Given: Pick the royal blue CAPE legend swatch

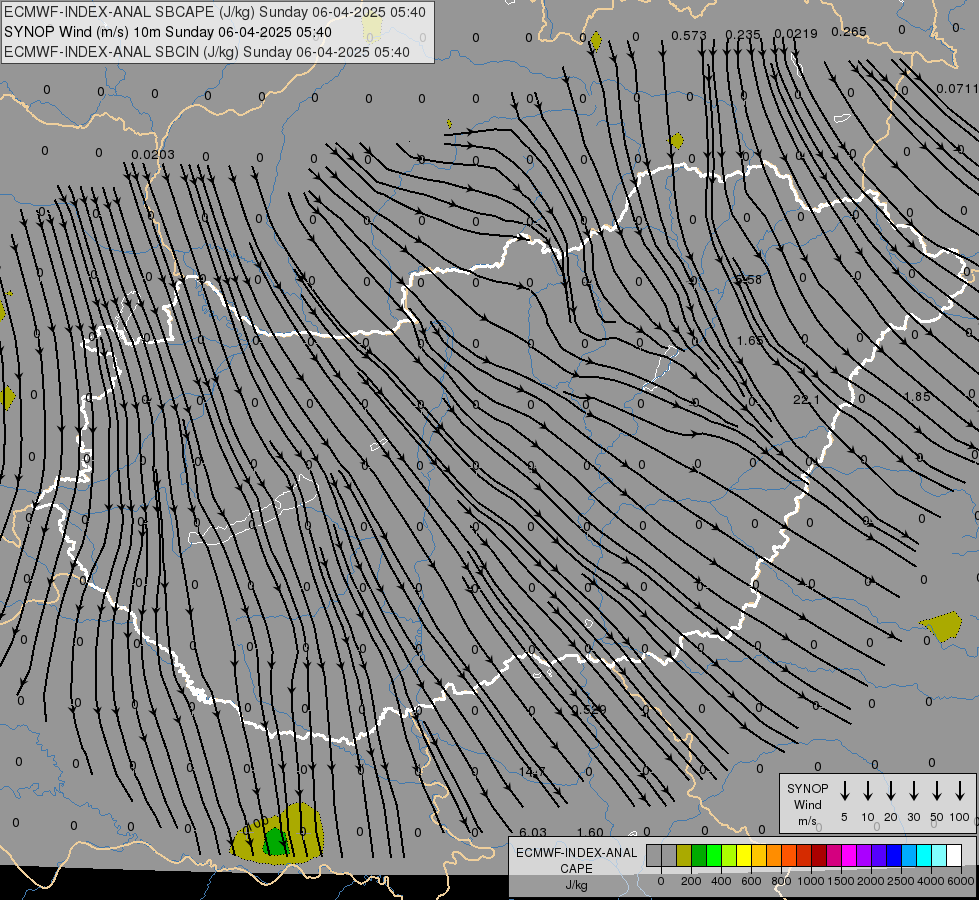Looking at the screenshot, I should pos(894,855).
